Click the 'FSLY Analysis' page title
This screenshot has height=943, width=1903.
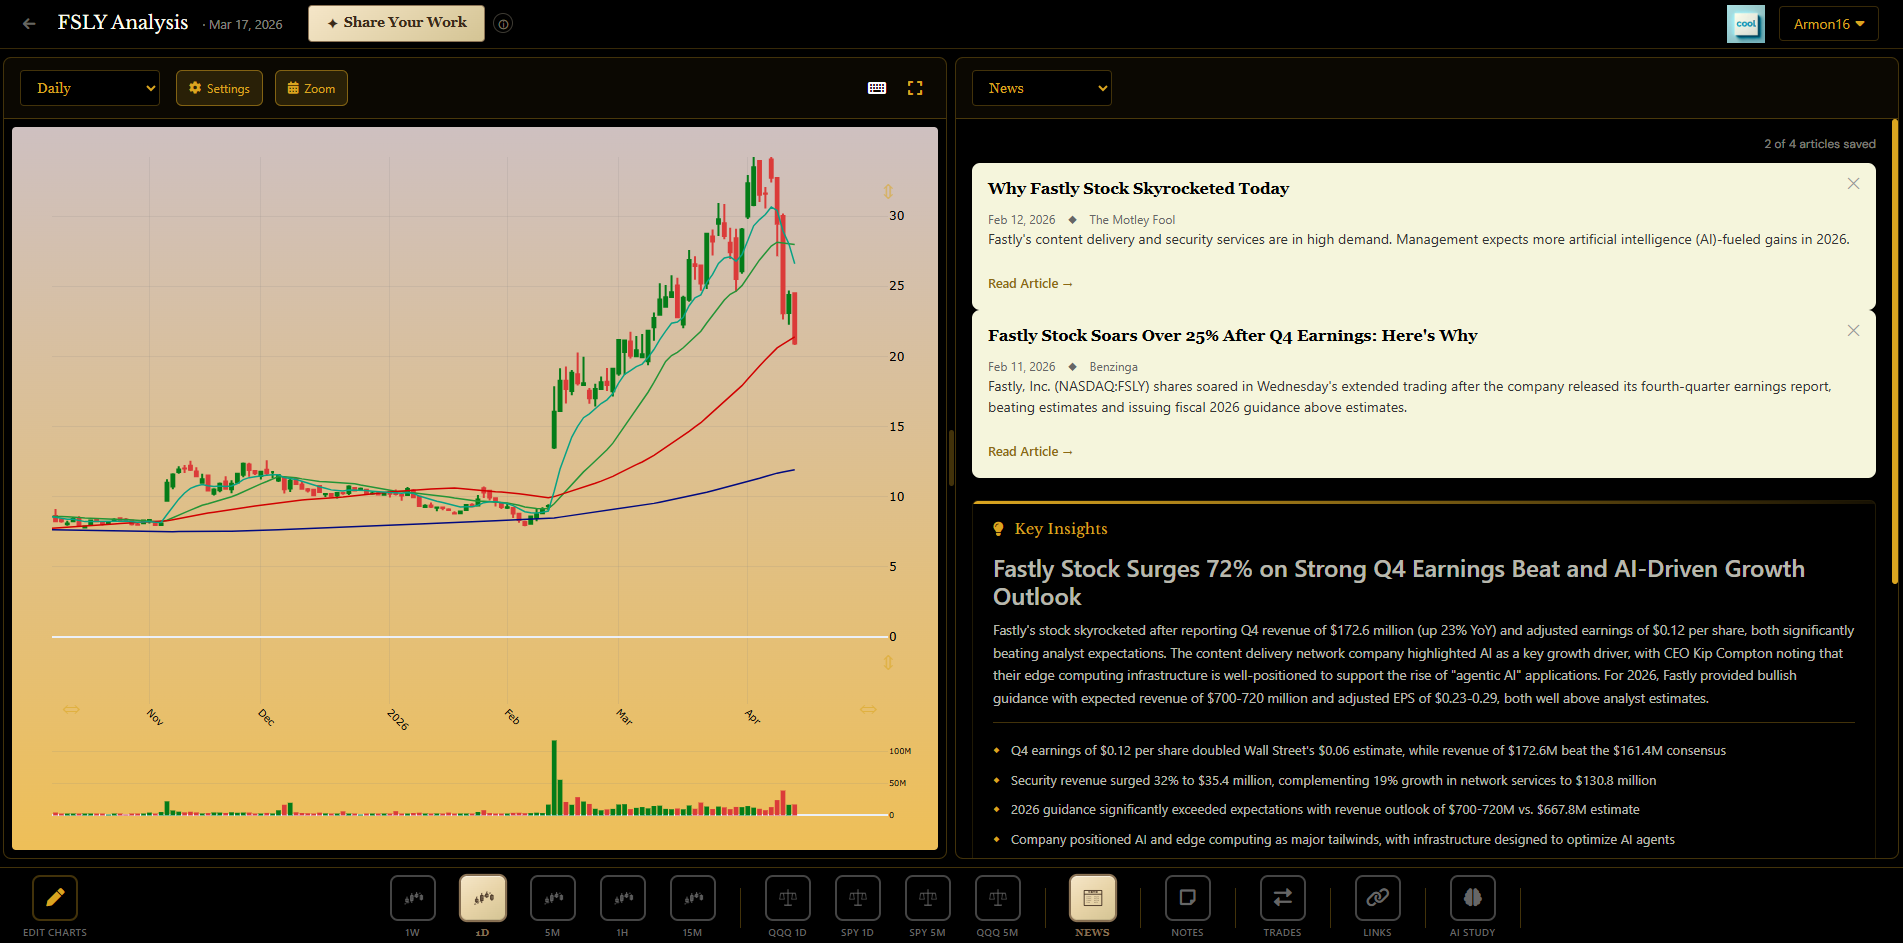pyautogui.click(x=123, y=23)
